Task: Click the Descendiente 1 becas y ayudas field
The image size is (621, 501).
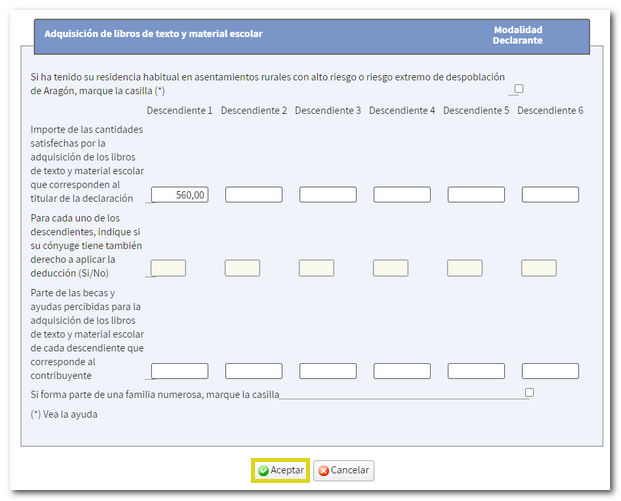Action: point(180,371)
